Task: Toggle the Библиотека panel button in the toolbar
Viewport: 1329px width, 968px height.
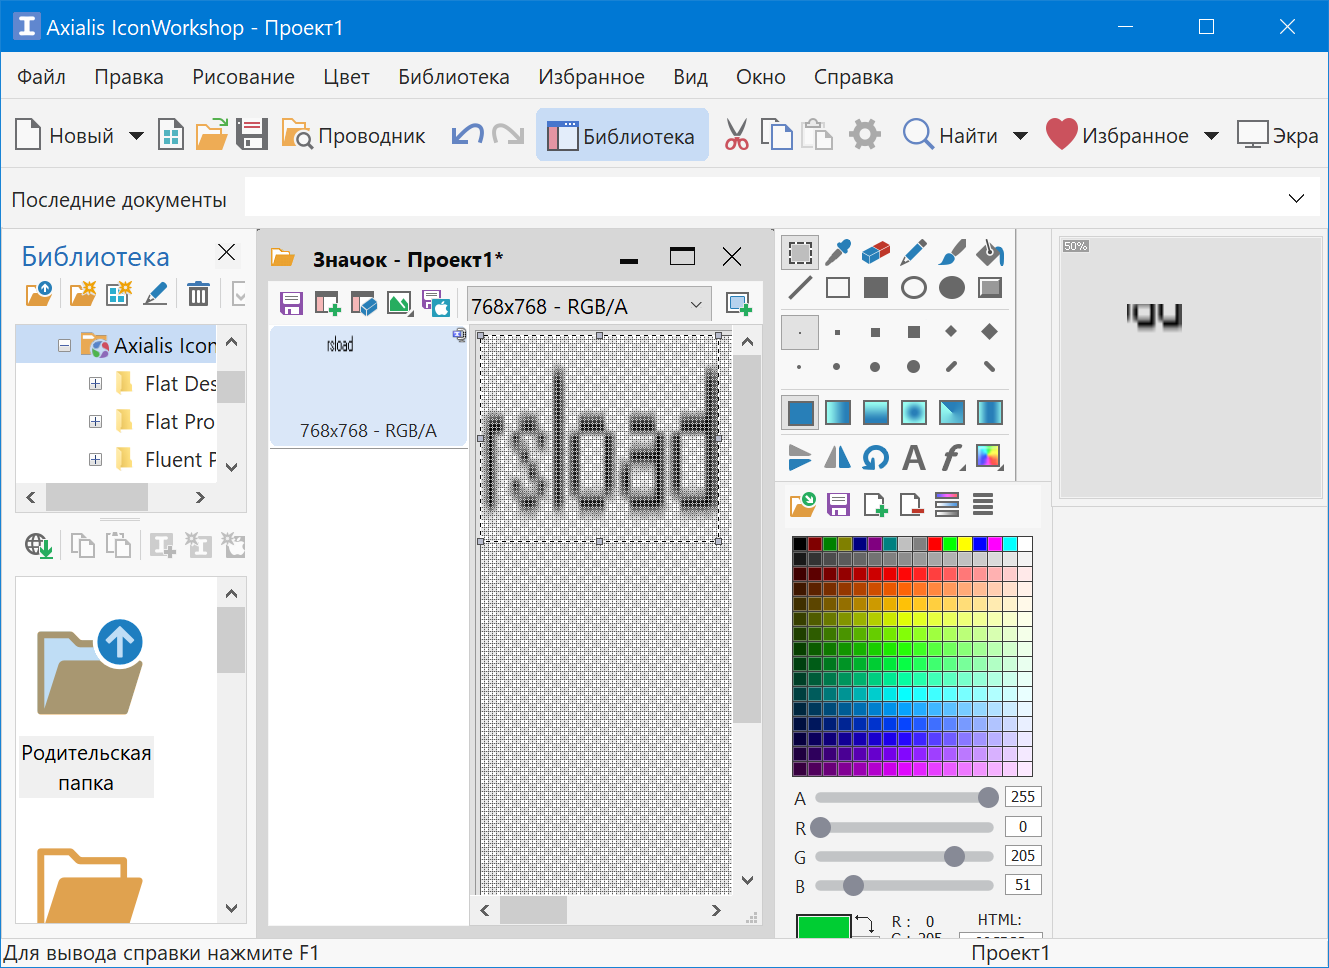Action: [x=622, y=135]
